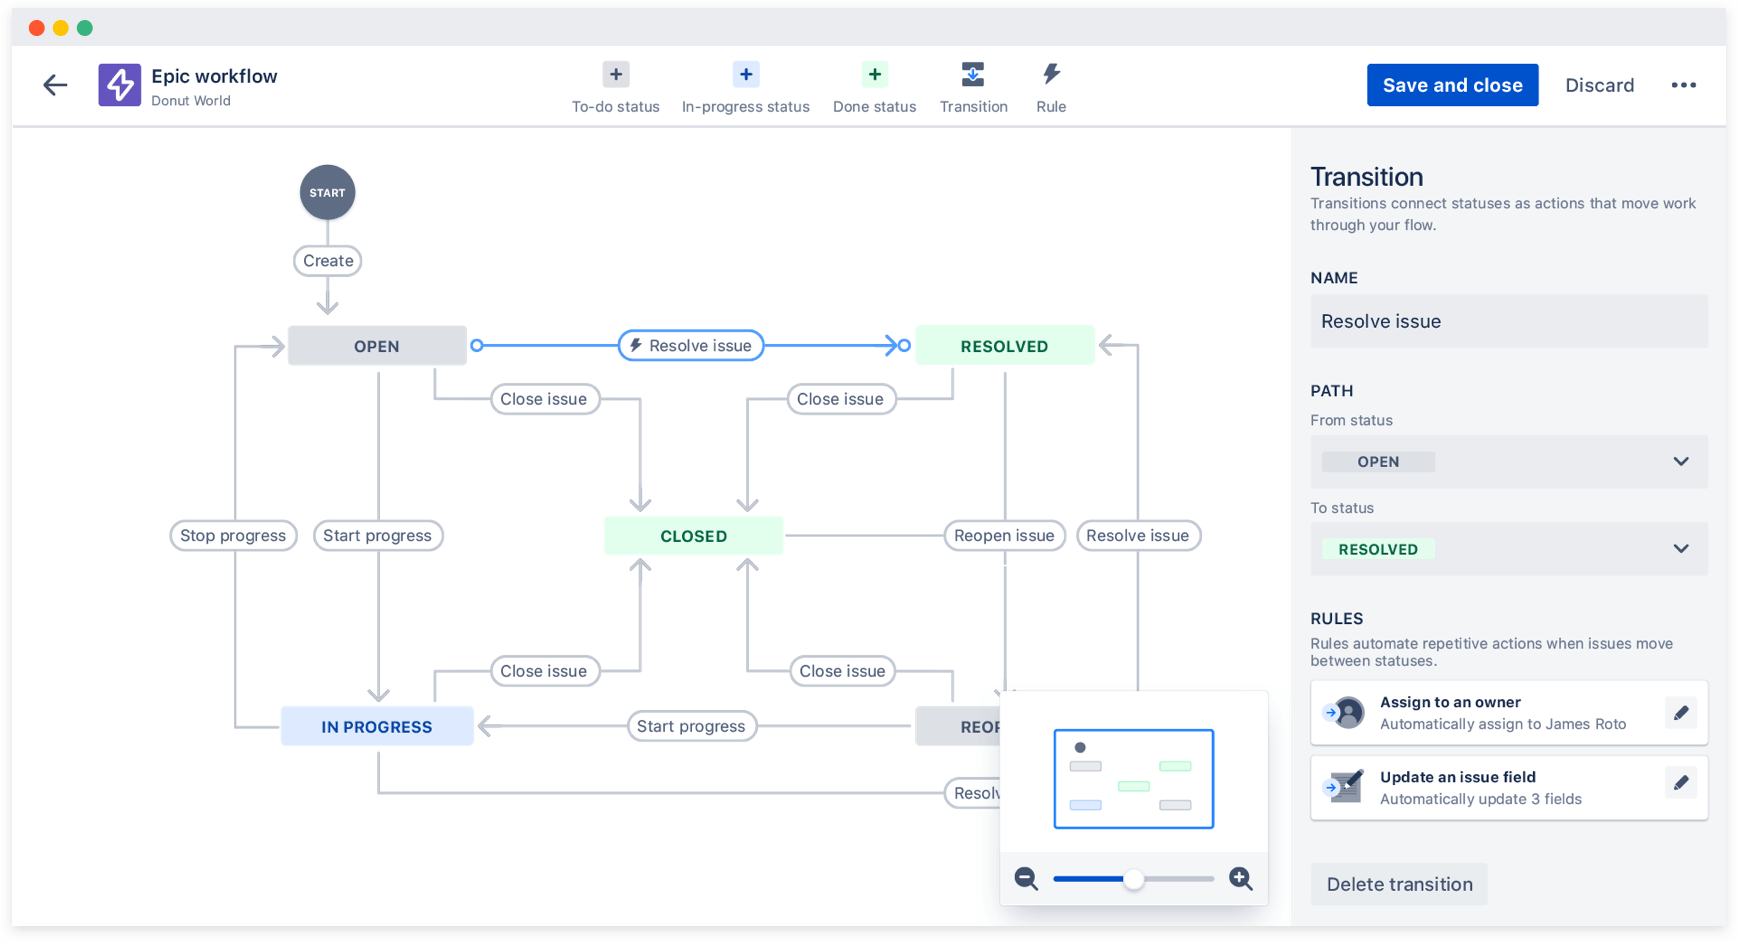Screen dimensions: 1738x942
Task: Click the lightning icon on the Resolve issue transition
Action: (x=634, y=345)
